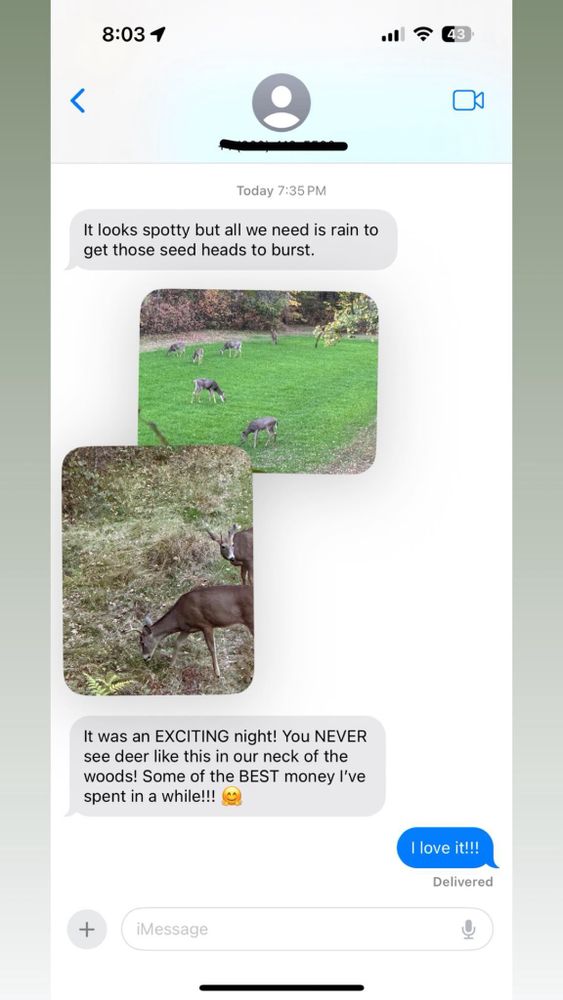Tap the Delivered status label
Screen dimensions: 563x1000
tap(463, 881)
